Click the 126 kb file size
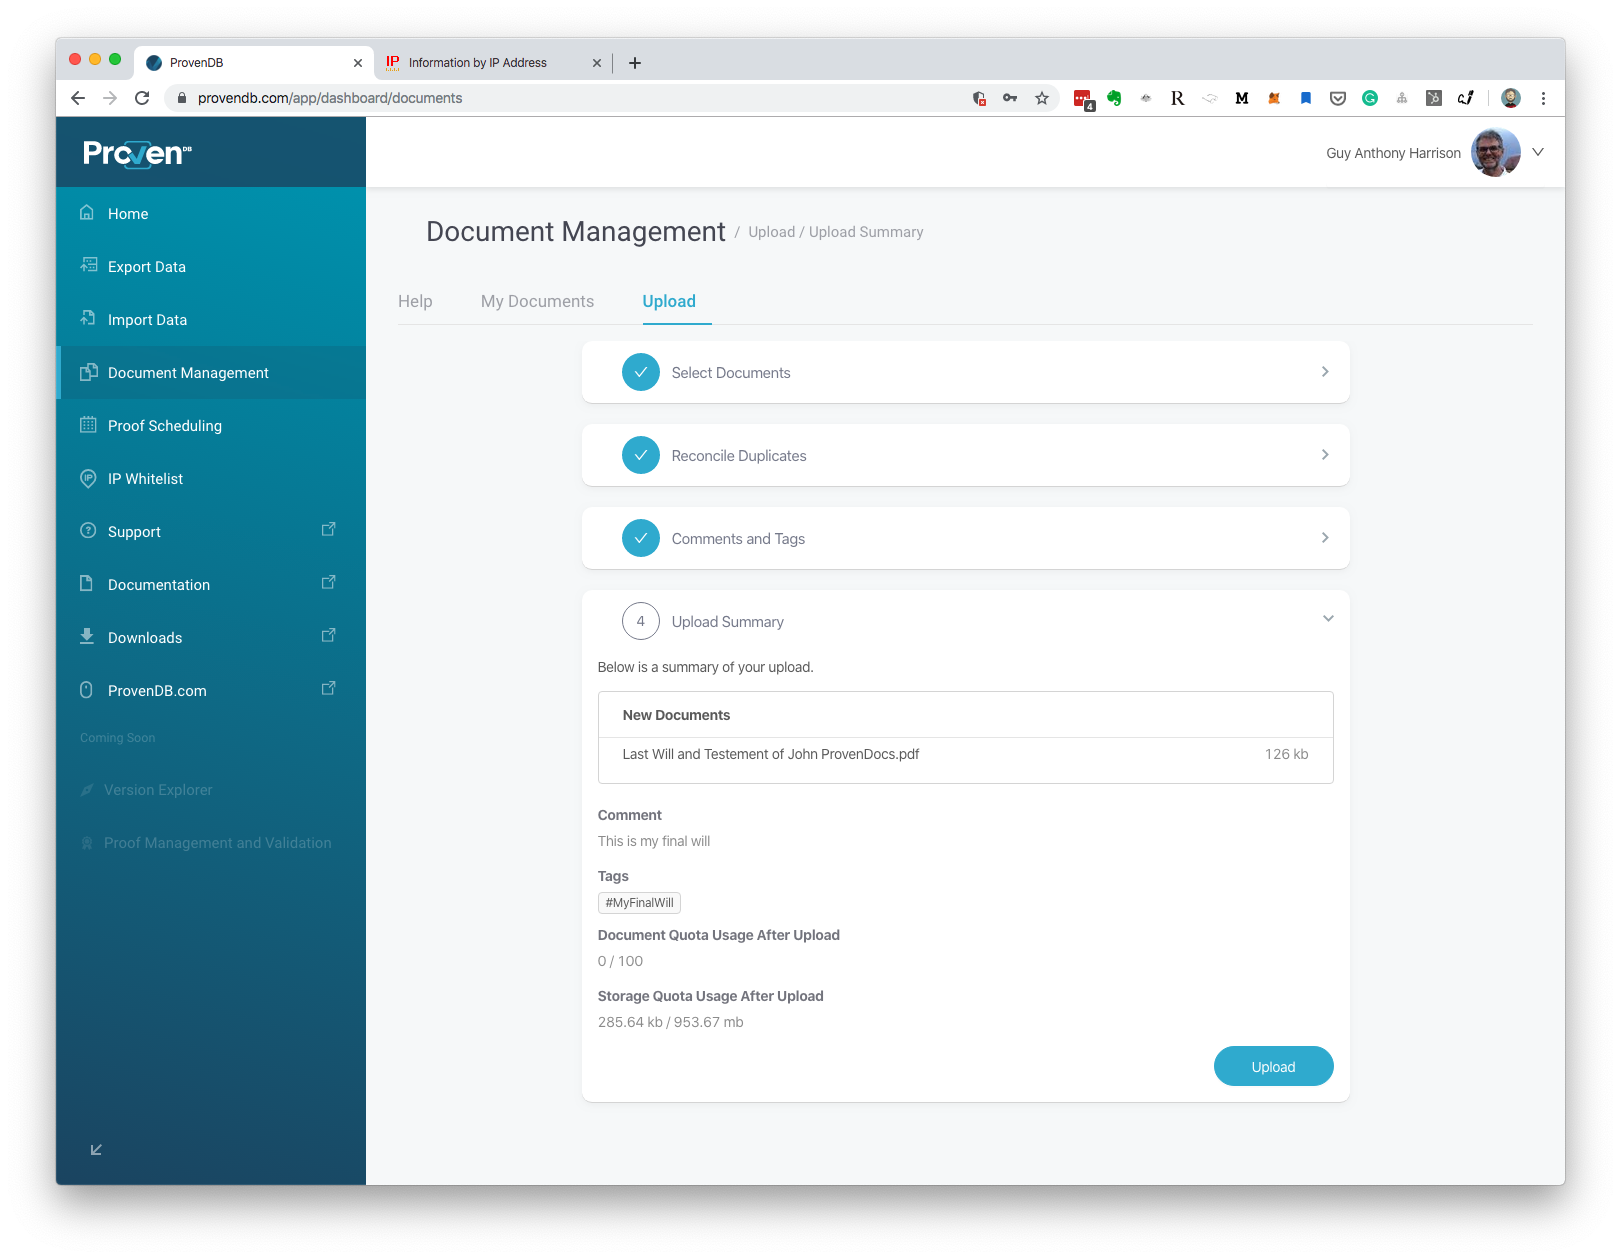This screenshot has width=1621, height=1259. [1286, 754]
